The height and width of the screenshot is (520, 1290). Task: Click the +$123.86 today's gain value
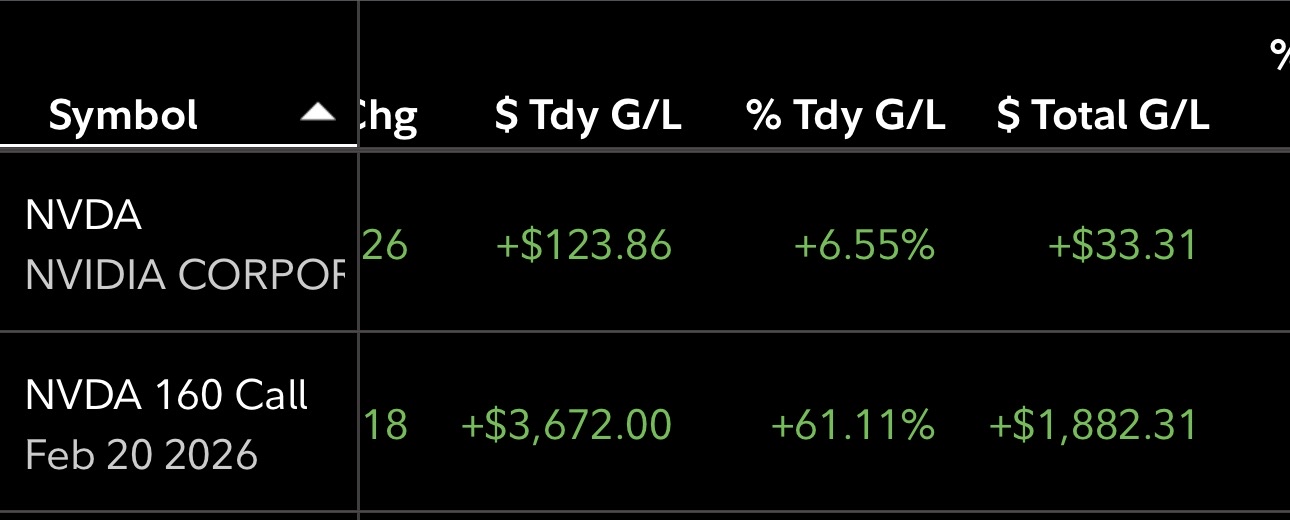click(584, 245)
